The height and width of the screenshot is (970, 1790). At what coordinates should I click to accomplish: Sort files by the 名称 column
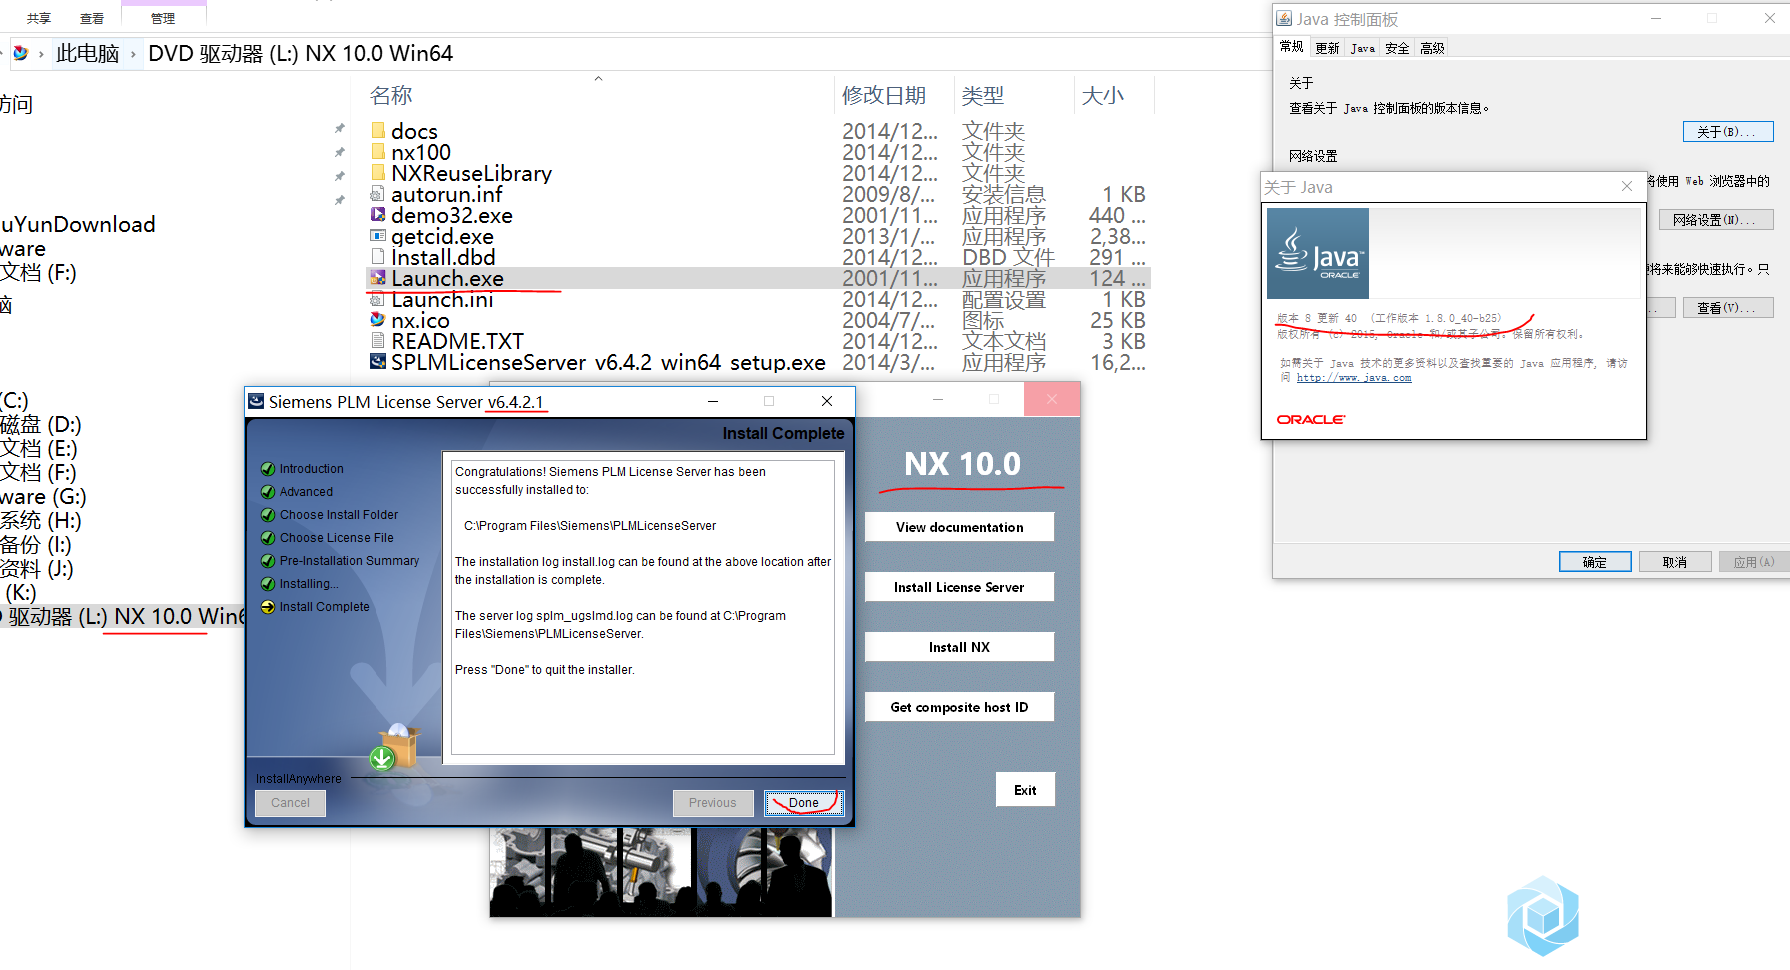tap(391, 95)
